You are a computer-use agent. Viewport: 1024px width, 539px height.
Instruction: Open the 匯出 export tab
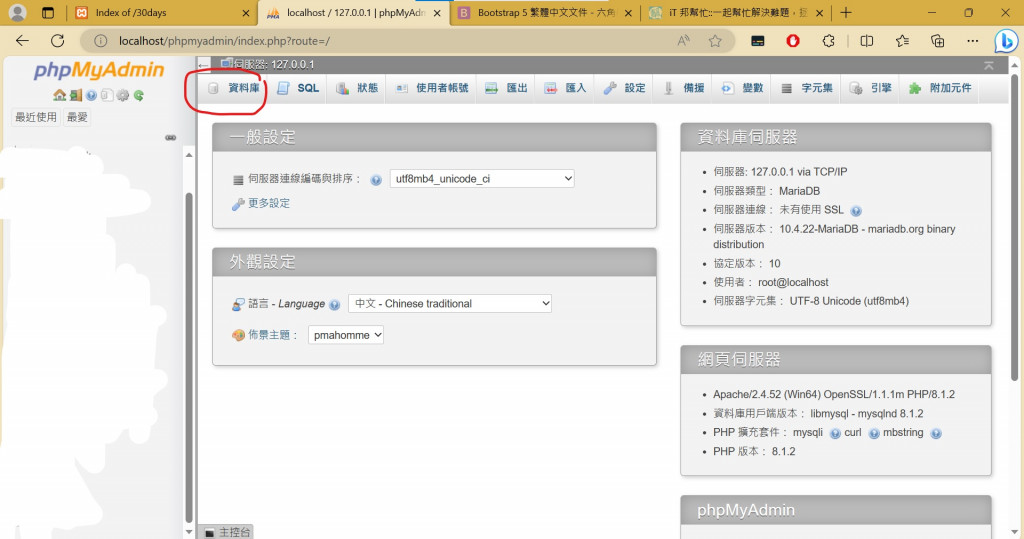click(x=506, y=88)
